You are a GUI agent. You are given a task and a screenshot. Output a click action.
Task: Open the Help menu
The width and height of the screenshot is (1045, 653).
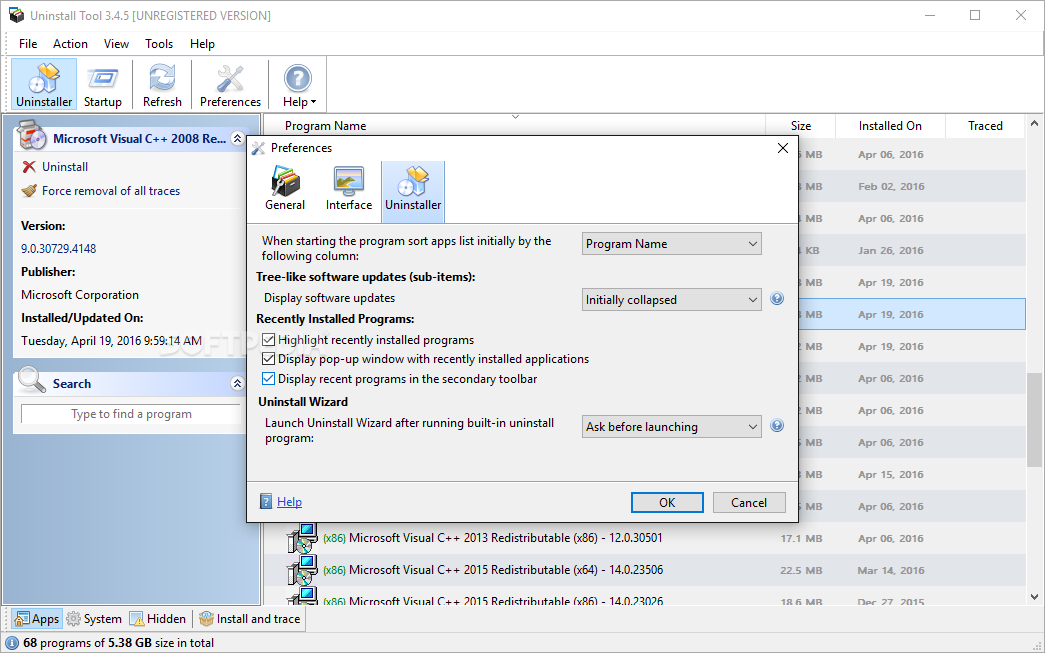202,44
